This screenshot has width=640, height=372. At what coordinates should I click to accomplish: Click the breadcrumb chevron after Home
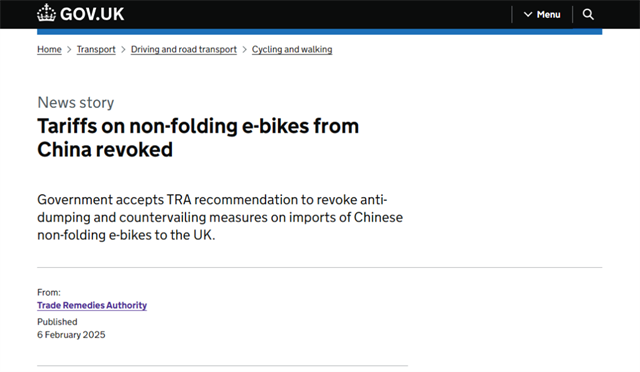(x=69, y=49)
